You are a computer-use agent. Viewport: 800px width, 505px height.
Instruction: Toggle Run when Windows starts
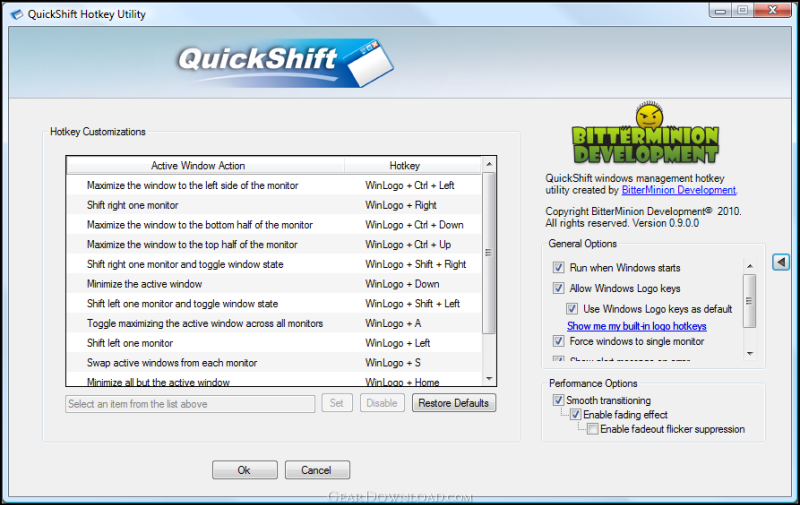point(558,267)
